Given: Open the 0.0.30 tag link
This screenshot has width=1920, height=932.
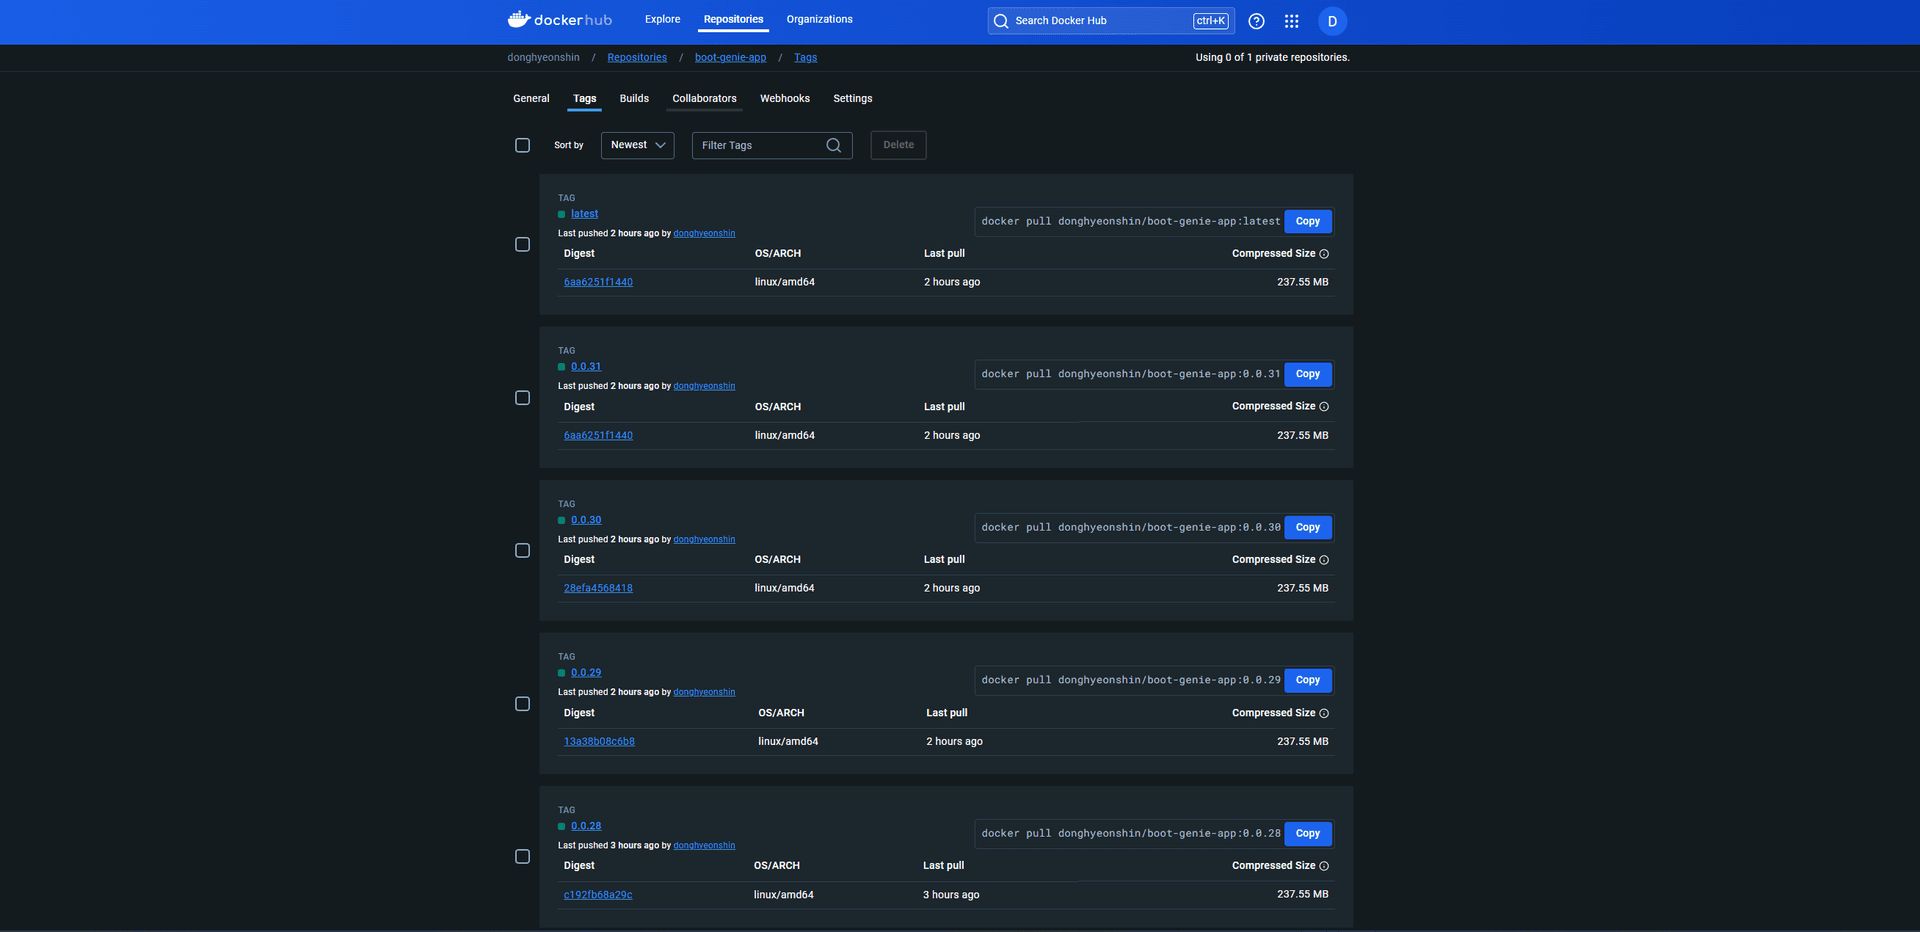Looking at the screenshot, I should pos(586,520).
